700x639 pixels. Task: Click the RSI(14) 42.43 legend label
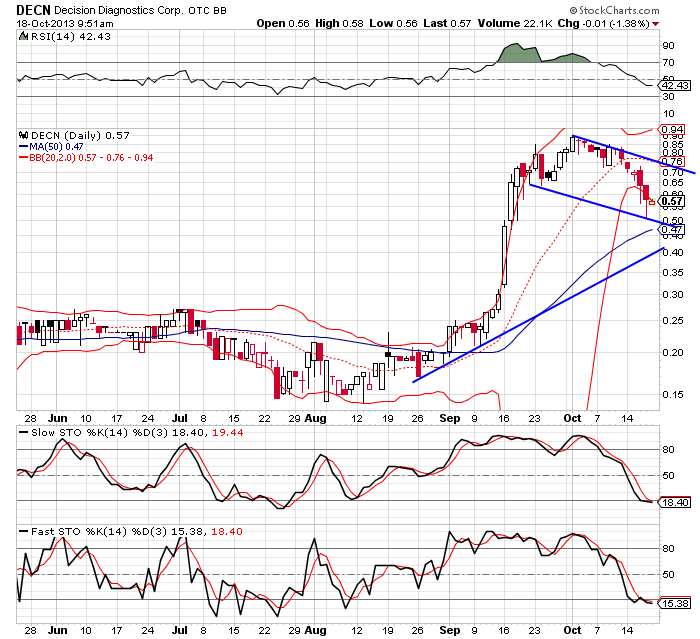click(71, 36)
